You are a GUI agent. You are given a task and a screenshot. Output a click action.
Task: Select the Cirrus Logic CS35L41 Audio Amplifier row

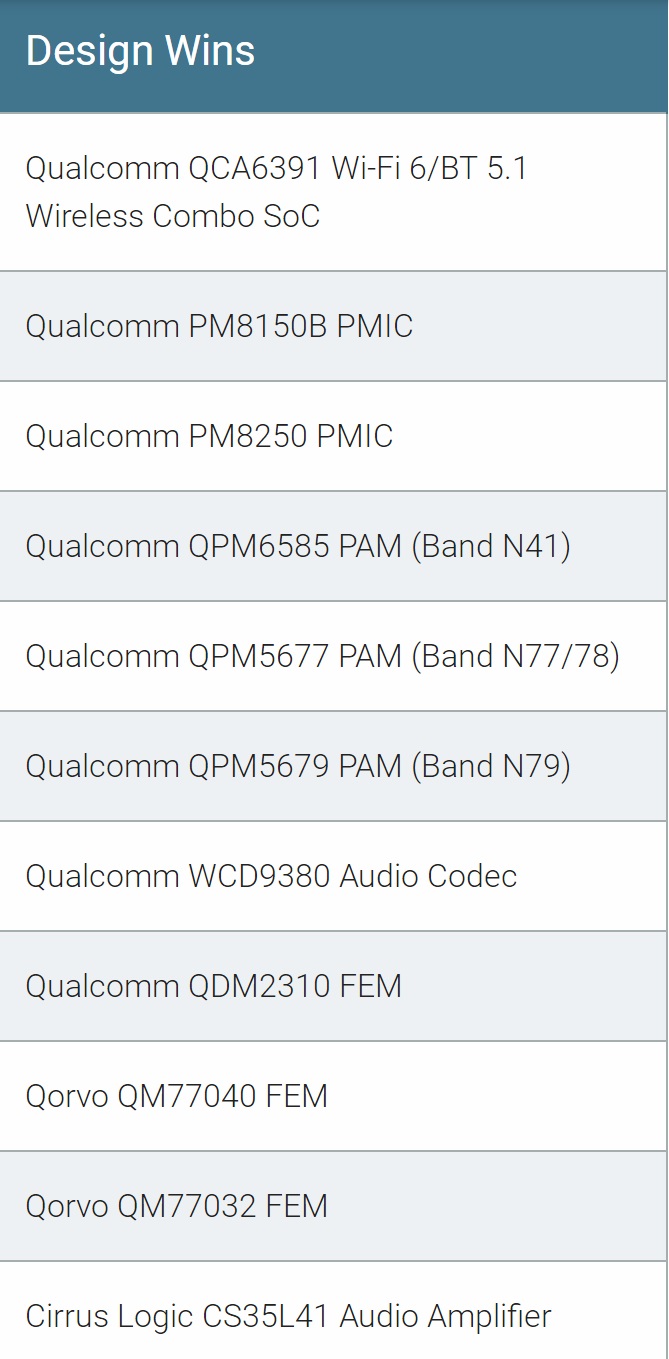point(288,1316)
